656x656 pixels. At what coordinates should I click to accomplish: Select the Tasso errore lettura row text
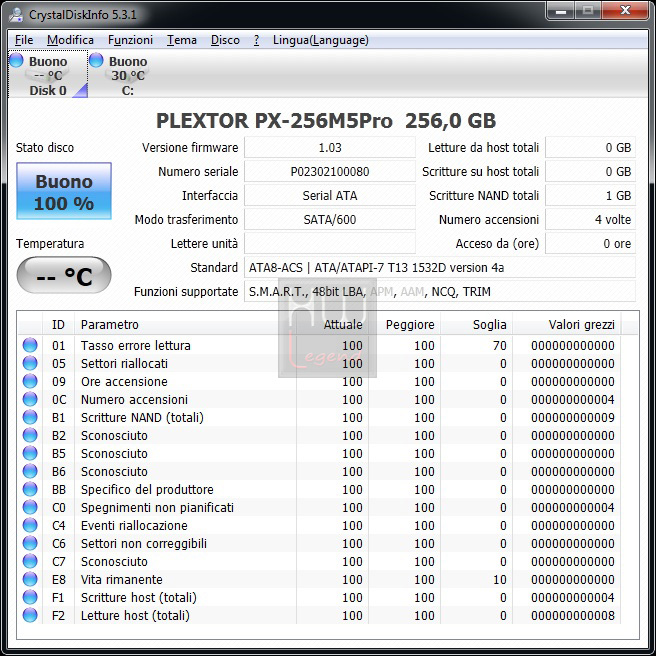(x=136, y=345)
